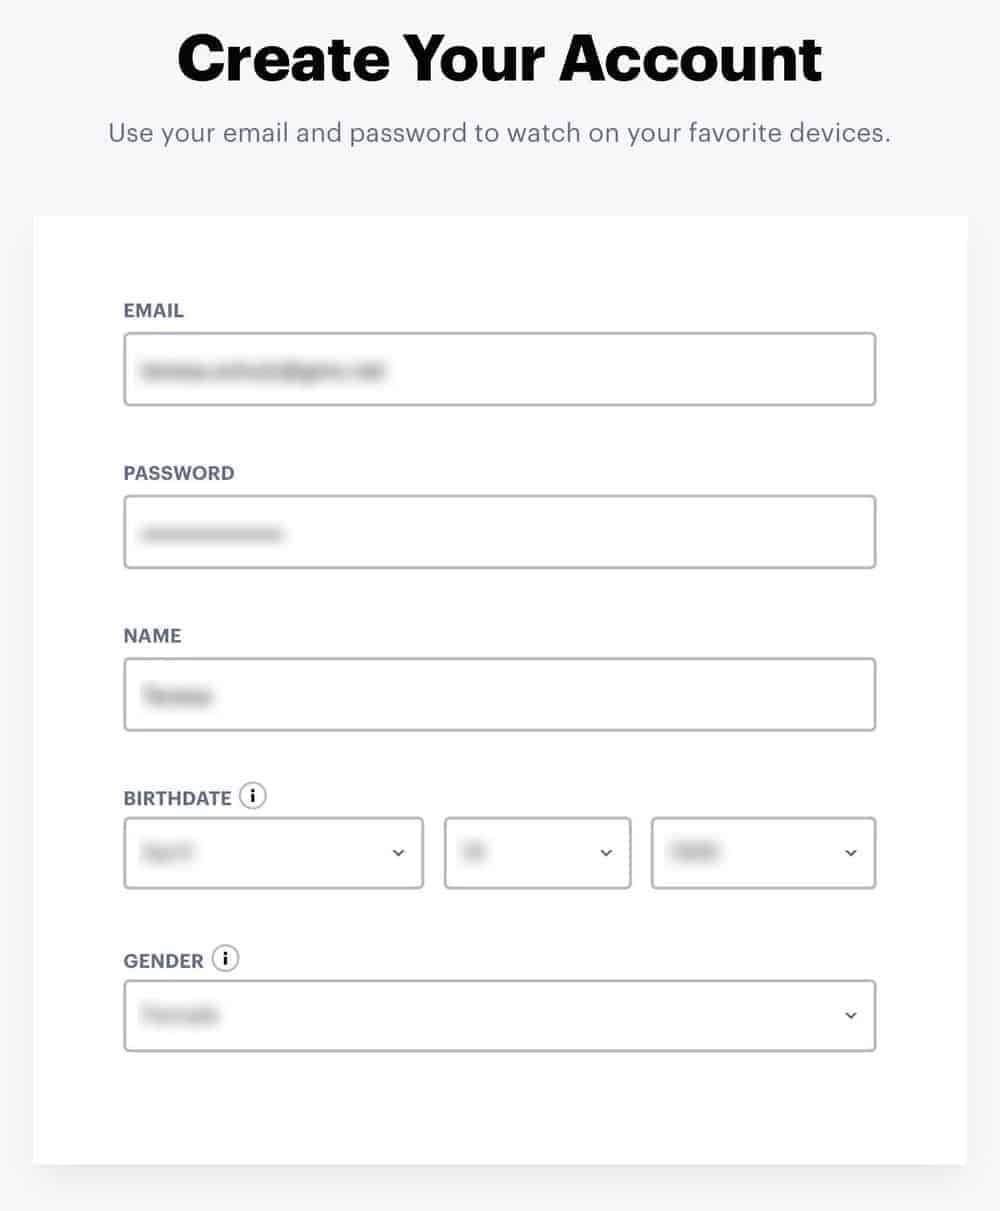Screen dimensions: 1000x1211
Task: Open the birthdate month dropdown
Action: coord(273,853)
